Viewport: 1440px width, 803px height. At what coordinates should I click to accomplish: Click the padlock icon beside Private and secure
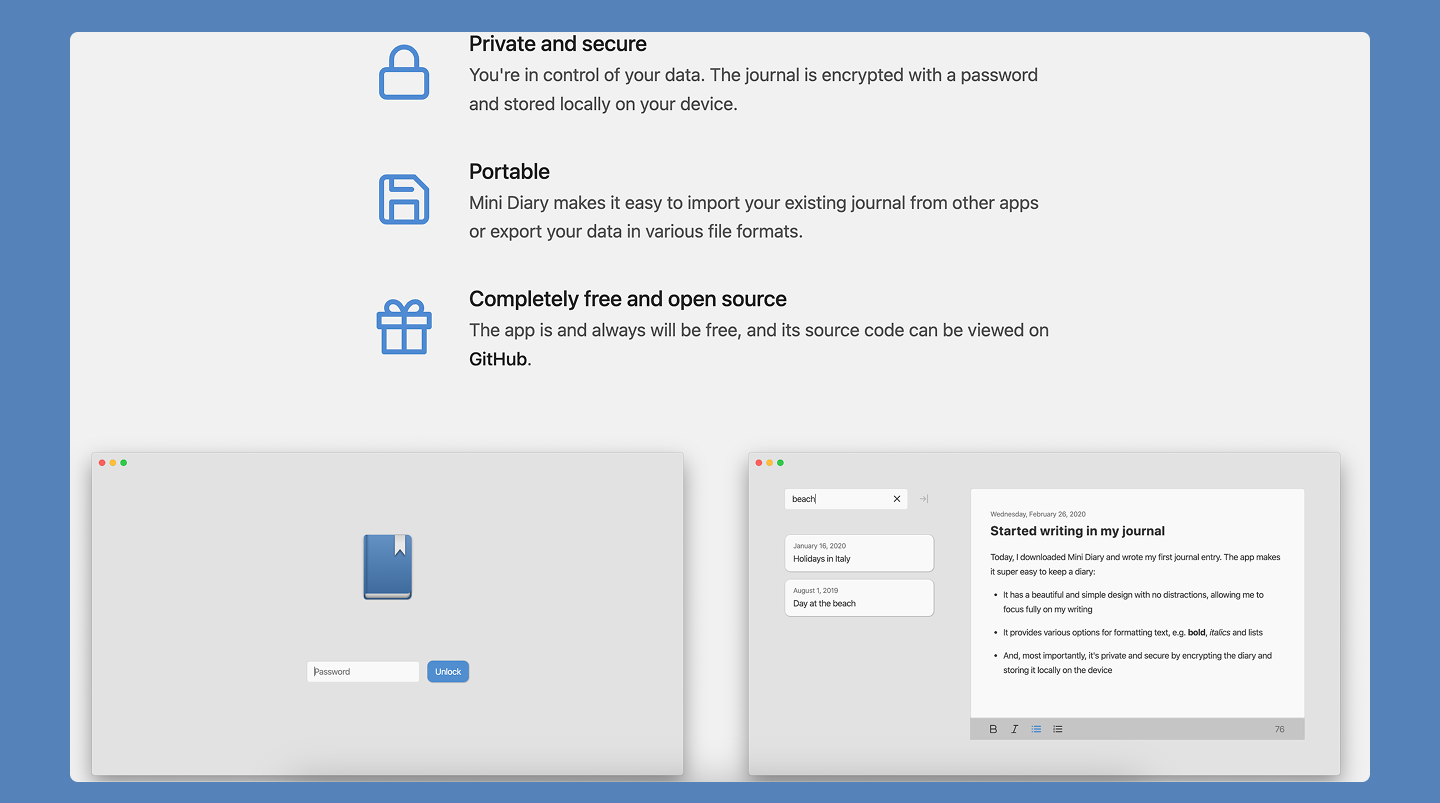[x=404, y=72]
